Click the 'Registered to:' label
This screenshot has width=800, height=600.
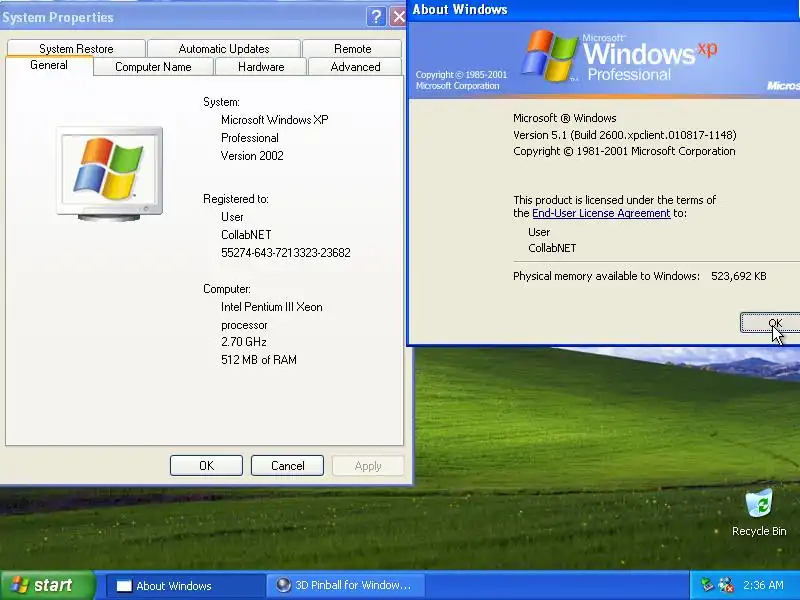(236, 199)
